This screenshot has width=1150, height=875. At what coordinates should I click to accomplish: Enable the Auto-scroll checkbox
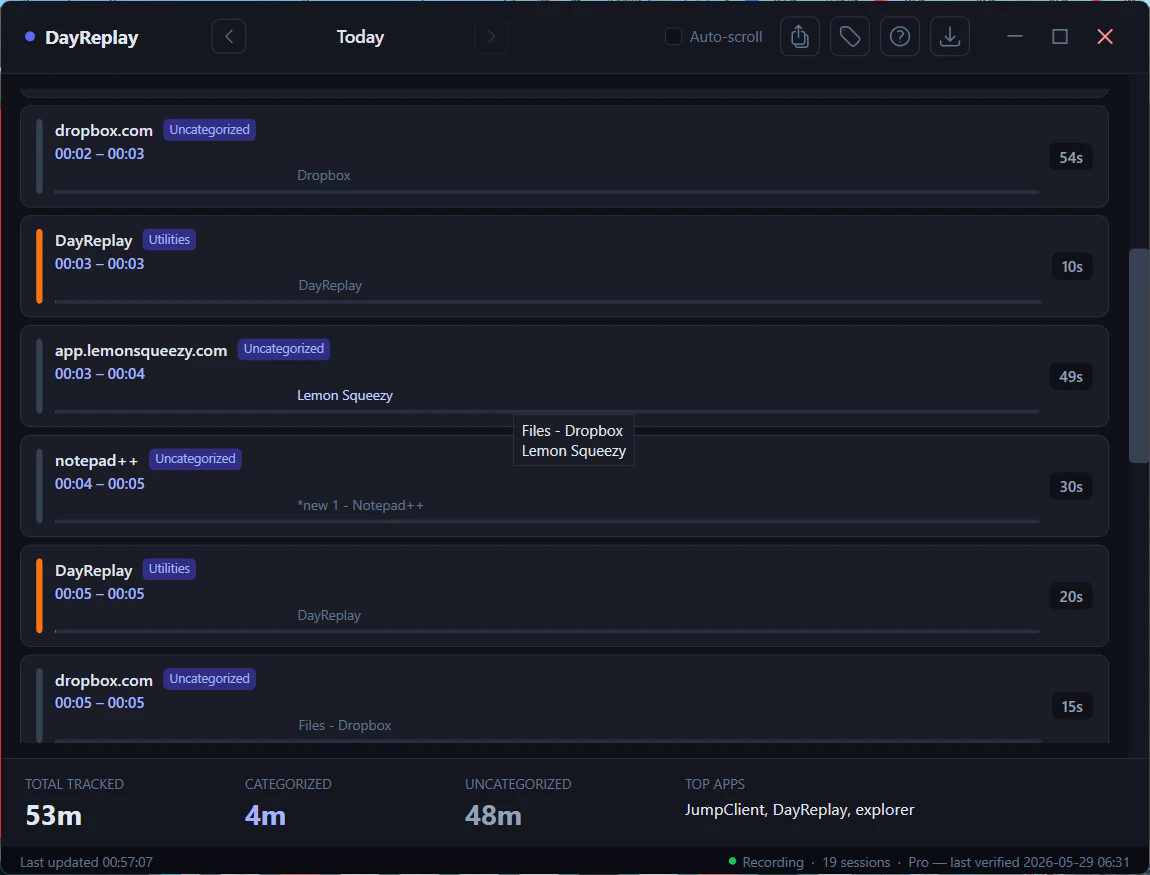point(673,37)
